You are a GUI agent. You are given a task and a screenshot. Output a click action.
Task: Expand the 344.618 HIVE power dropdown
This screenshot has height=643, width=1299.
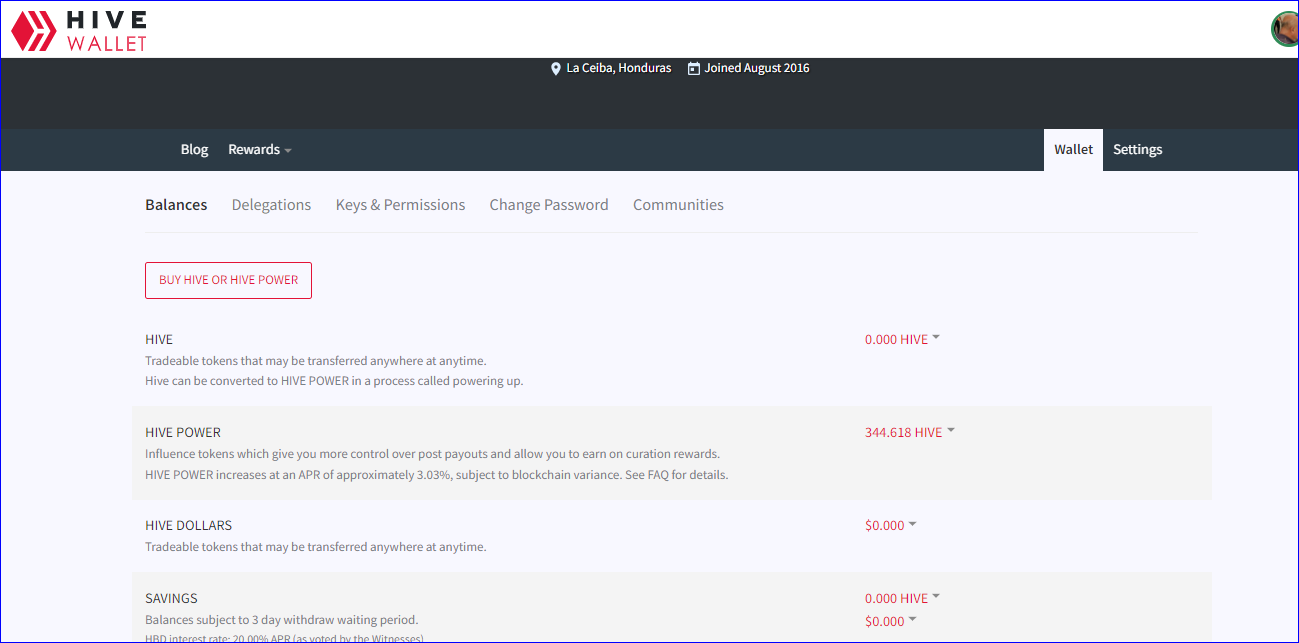click(910, 432)
